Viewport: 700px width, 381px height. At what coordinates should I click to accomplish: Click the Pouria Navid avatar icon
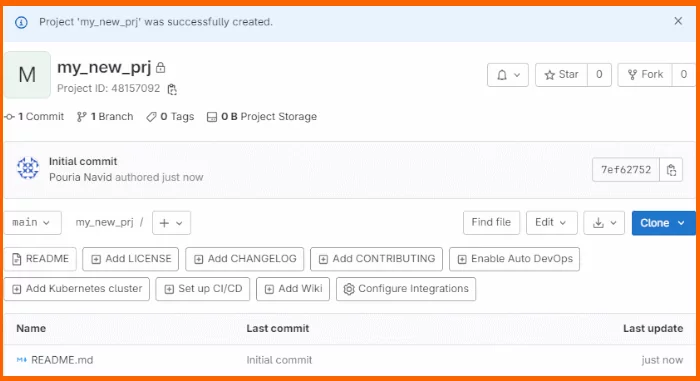28,168
